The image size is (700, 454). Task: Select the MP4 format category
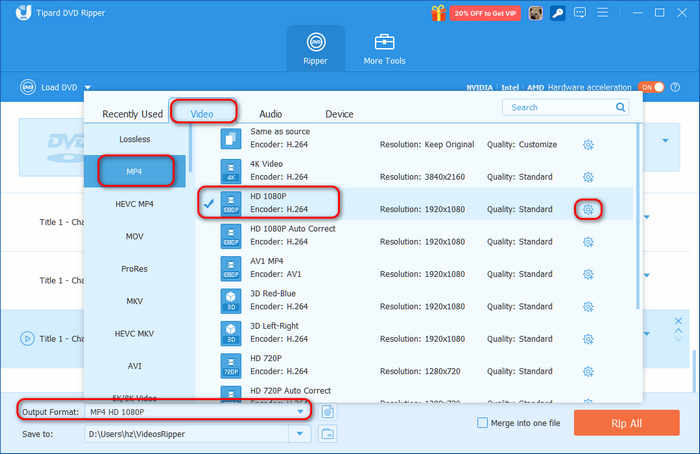tap(135, 171)
